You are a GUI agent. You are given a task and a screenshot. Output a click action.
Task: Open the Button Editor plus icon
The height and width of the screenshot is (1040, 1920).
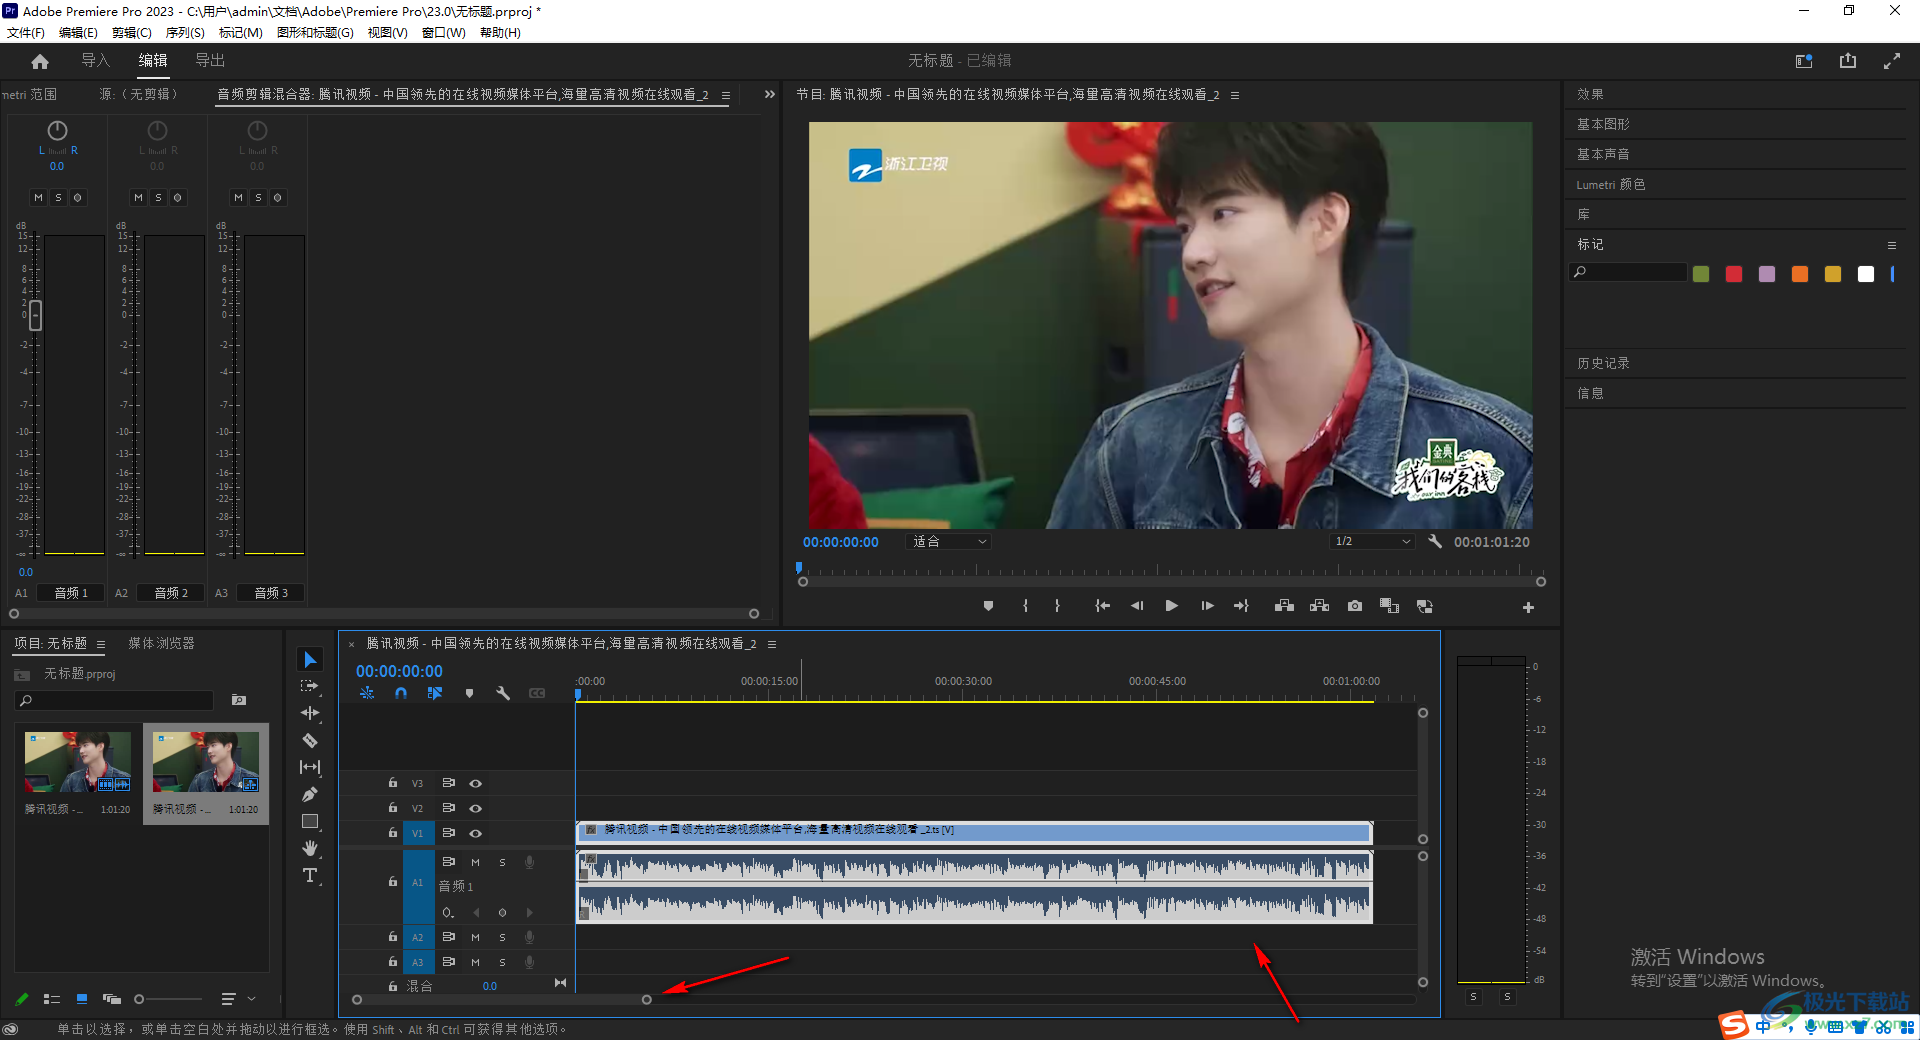(x=1528, y=607)
